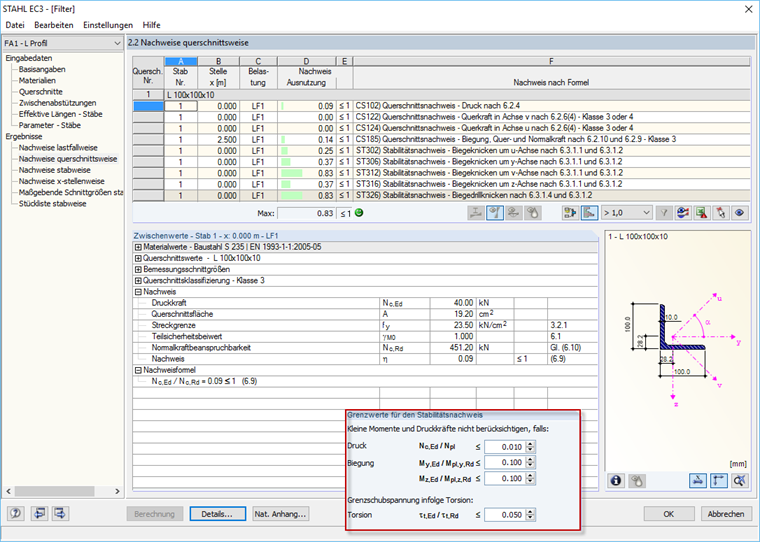This screenshot has width=760, height=542.
Task: Open the Datei menu
Action: pyautogui.click(x=15, y=25)
